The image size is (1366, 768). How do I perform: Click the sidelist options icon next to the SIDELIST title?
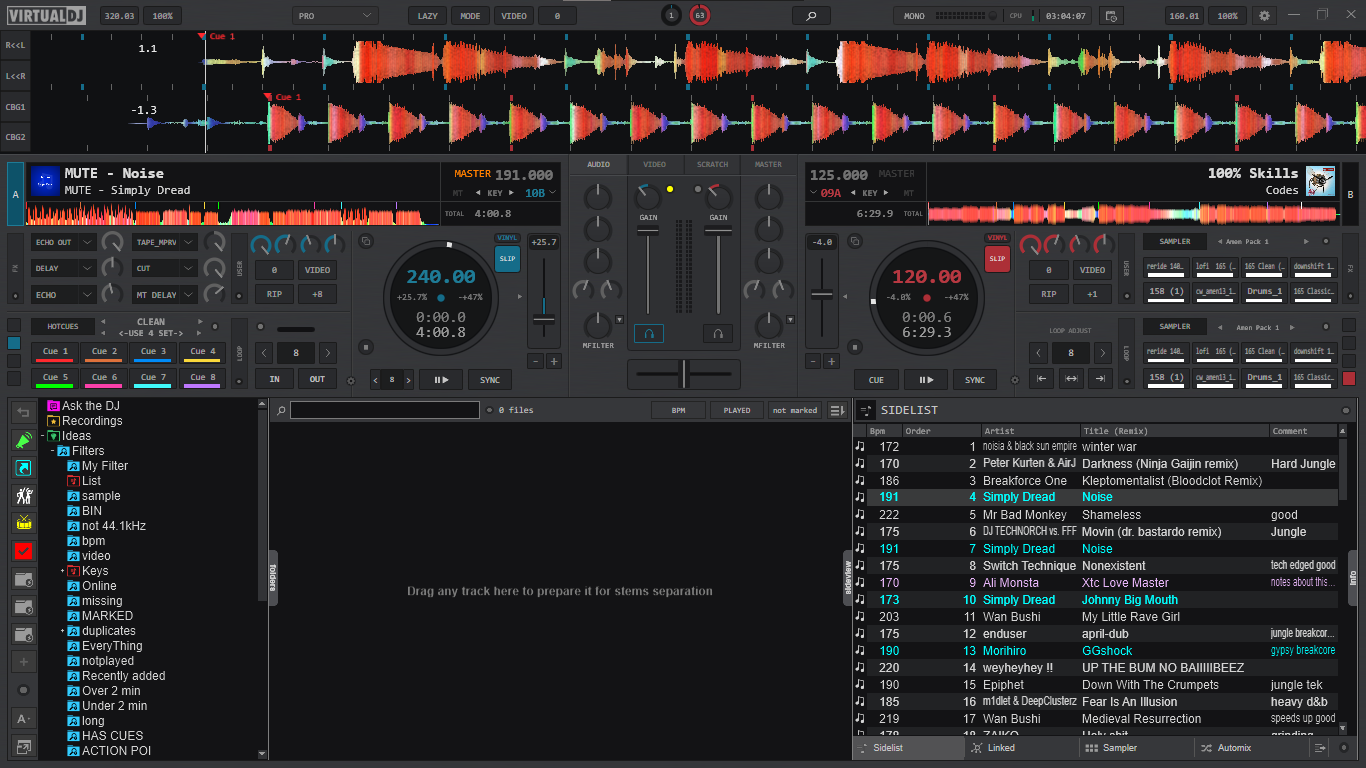(x=866, y=410)
